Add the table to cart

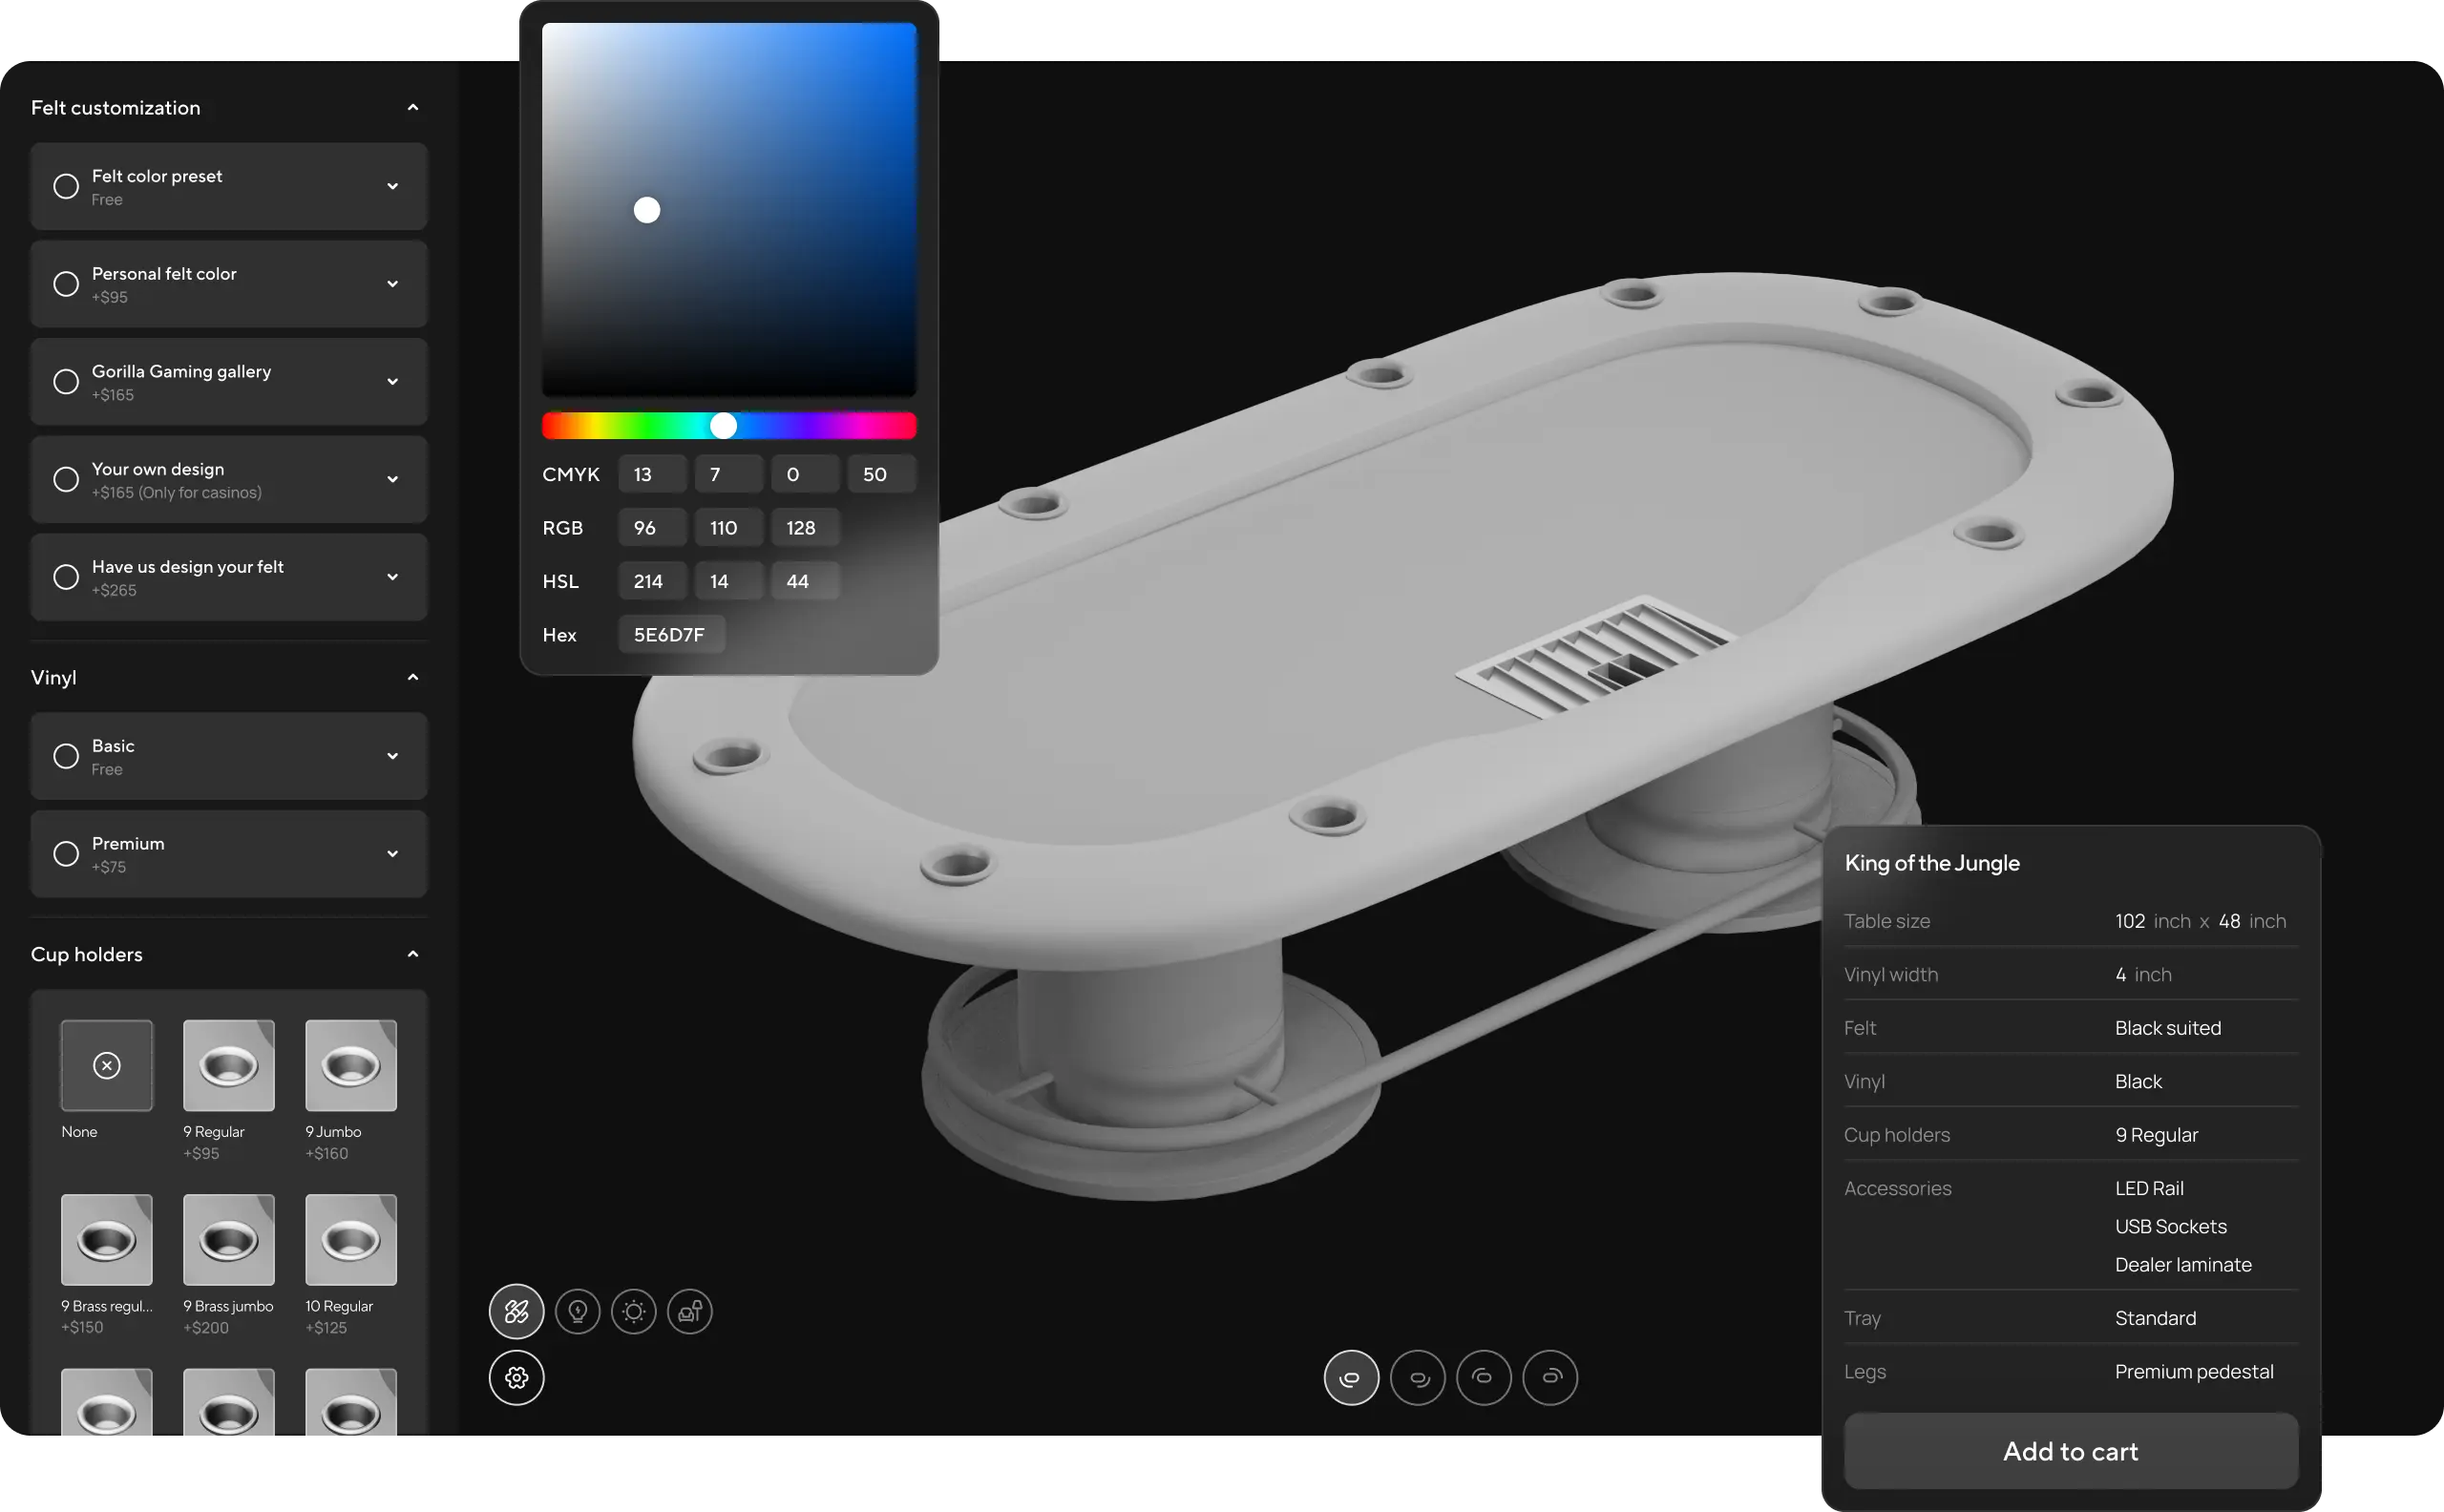click(2070, 1451)
